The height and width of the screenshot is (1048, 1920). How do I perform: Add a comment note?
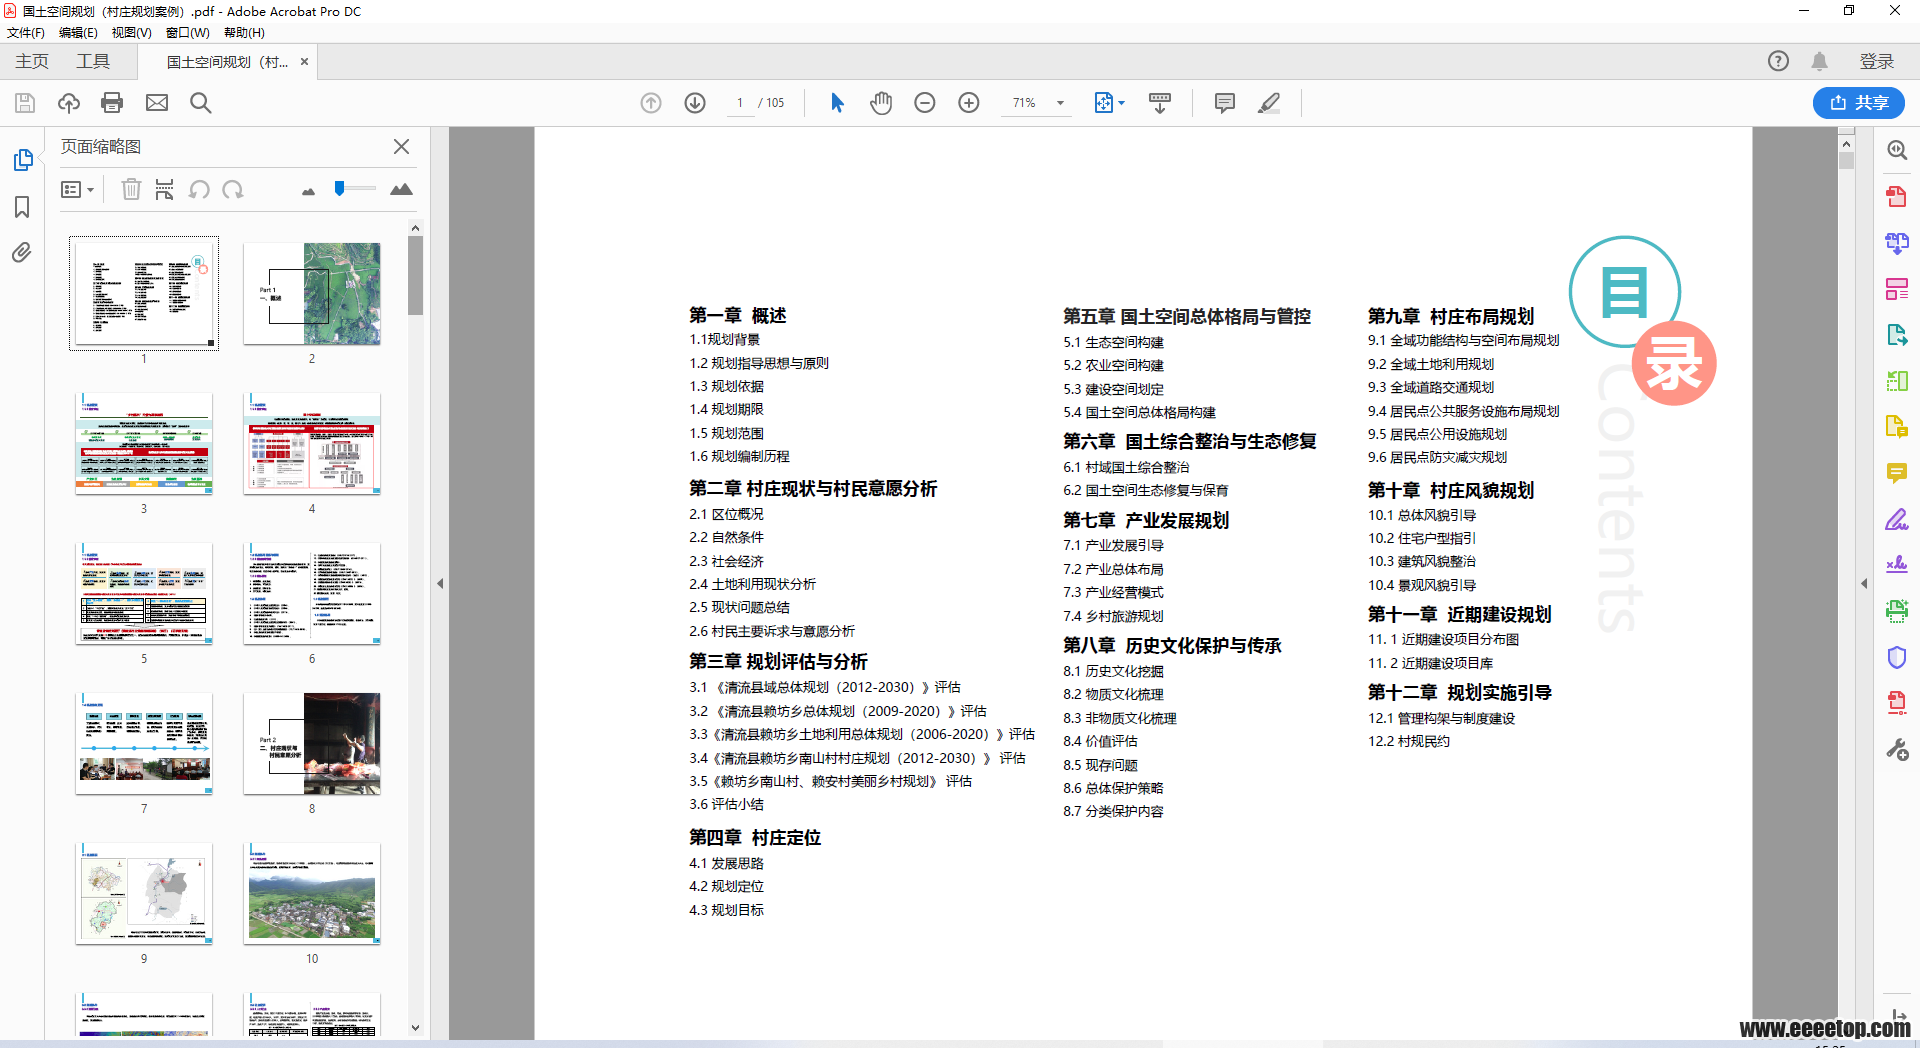(1225, 103)
